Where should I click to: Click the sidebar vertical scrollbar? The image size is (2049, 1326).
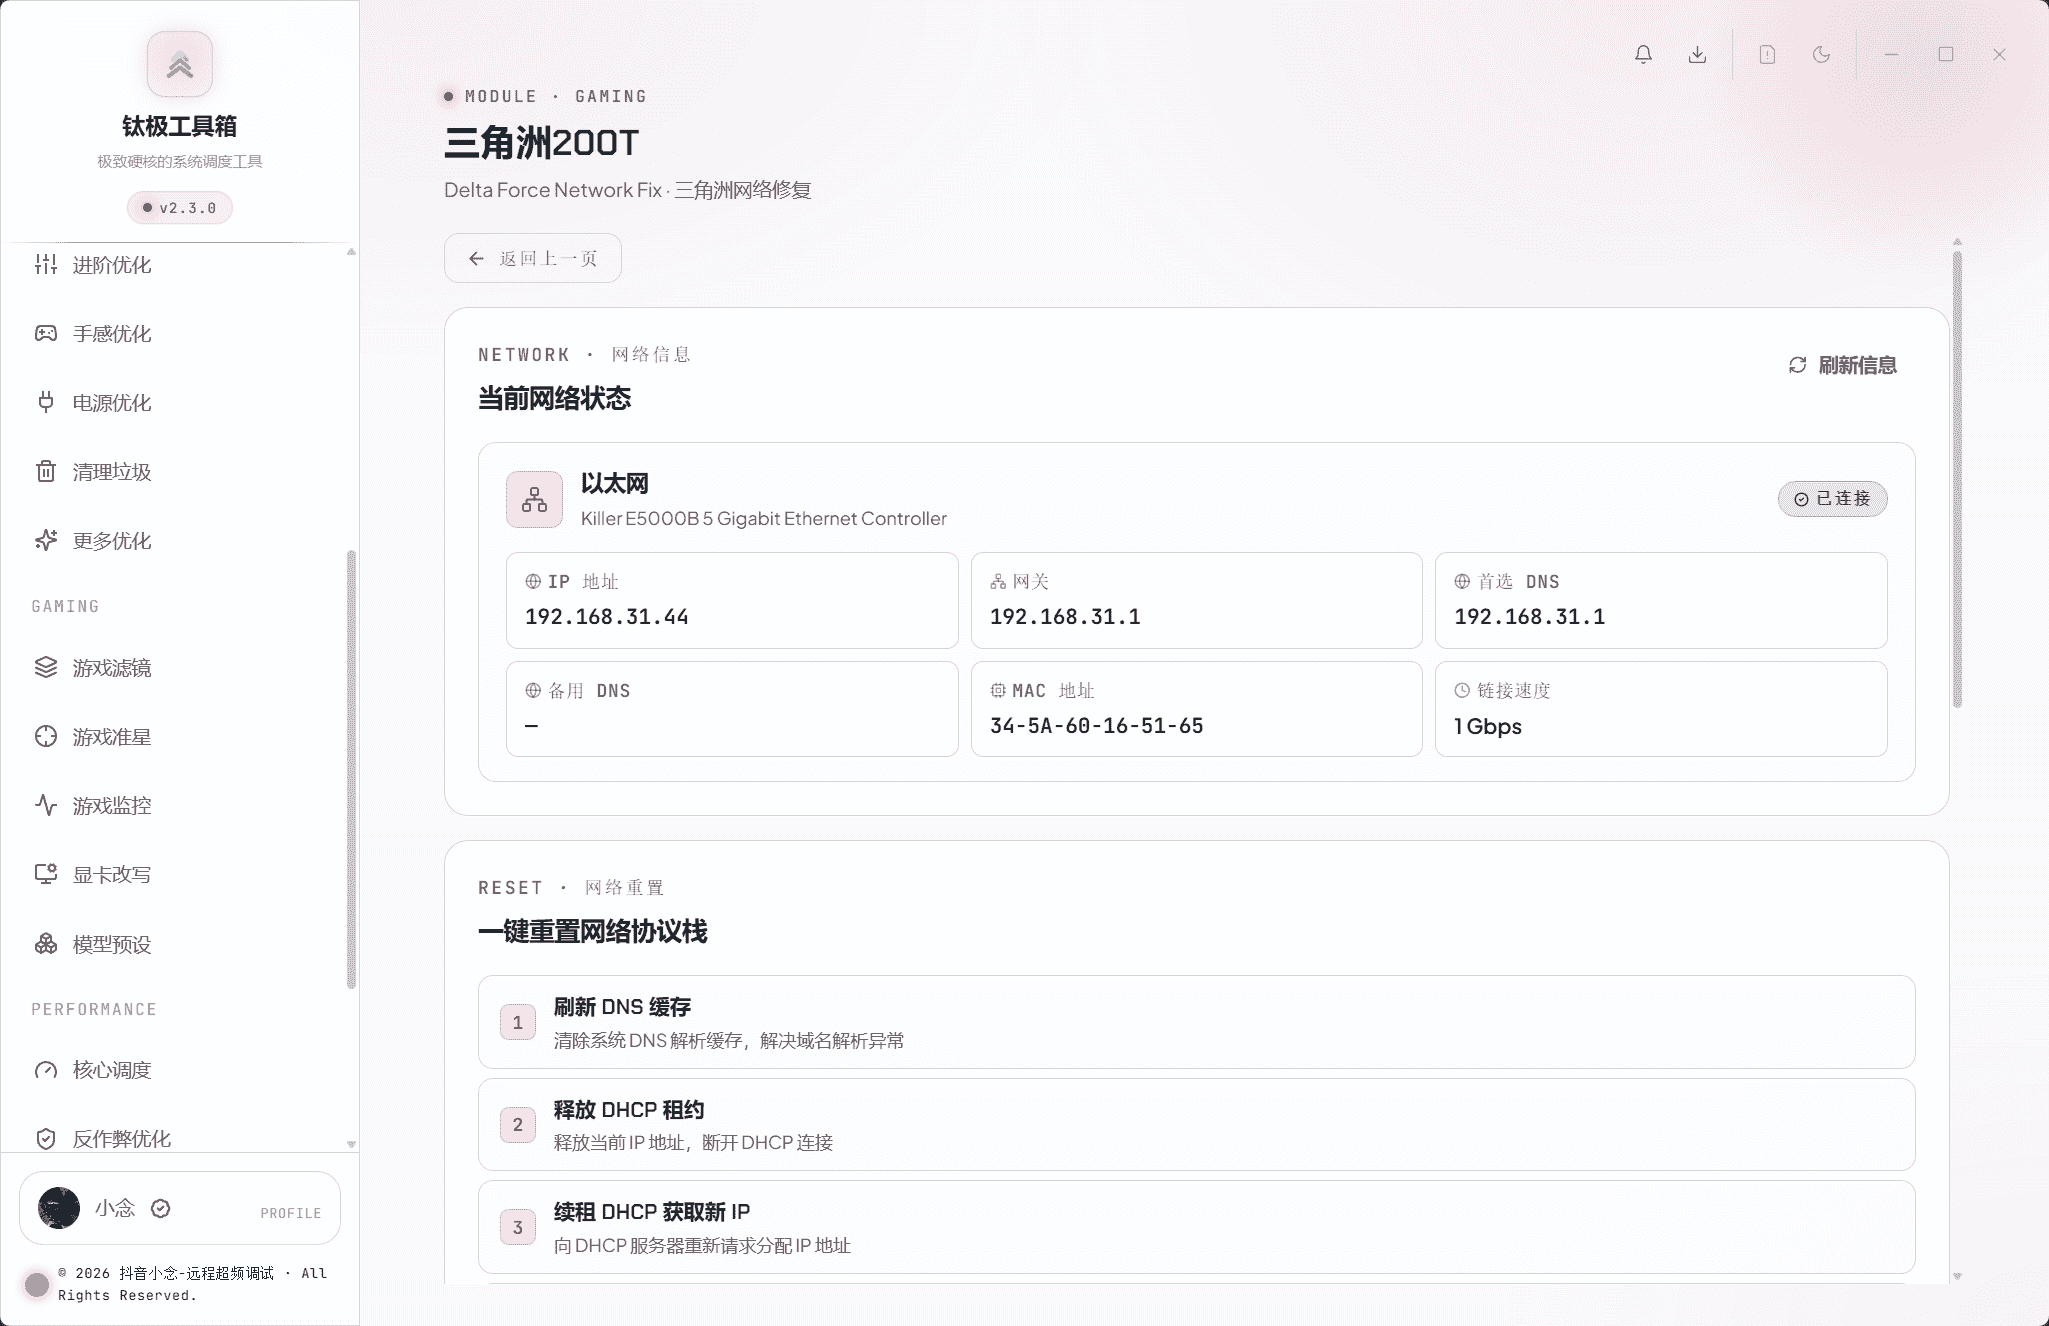[x=351, y=769]
